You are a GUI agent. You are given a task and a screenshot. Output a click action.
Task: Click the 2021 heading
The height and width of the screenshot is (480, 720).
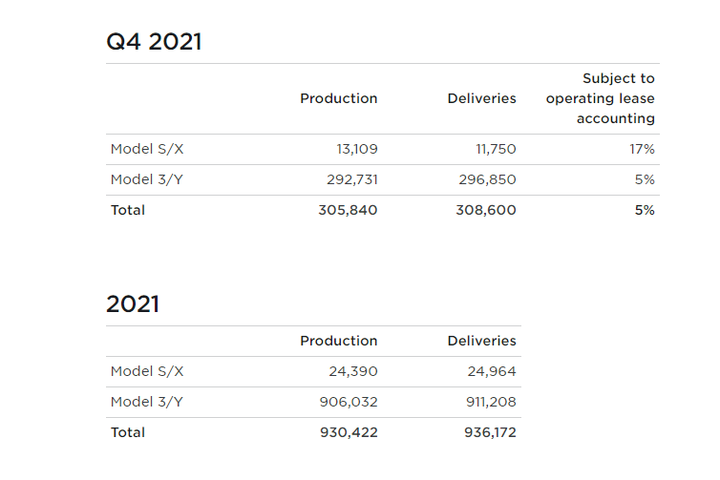coord(133,304)
